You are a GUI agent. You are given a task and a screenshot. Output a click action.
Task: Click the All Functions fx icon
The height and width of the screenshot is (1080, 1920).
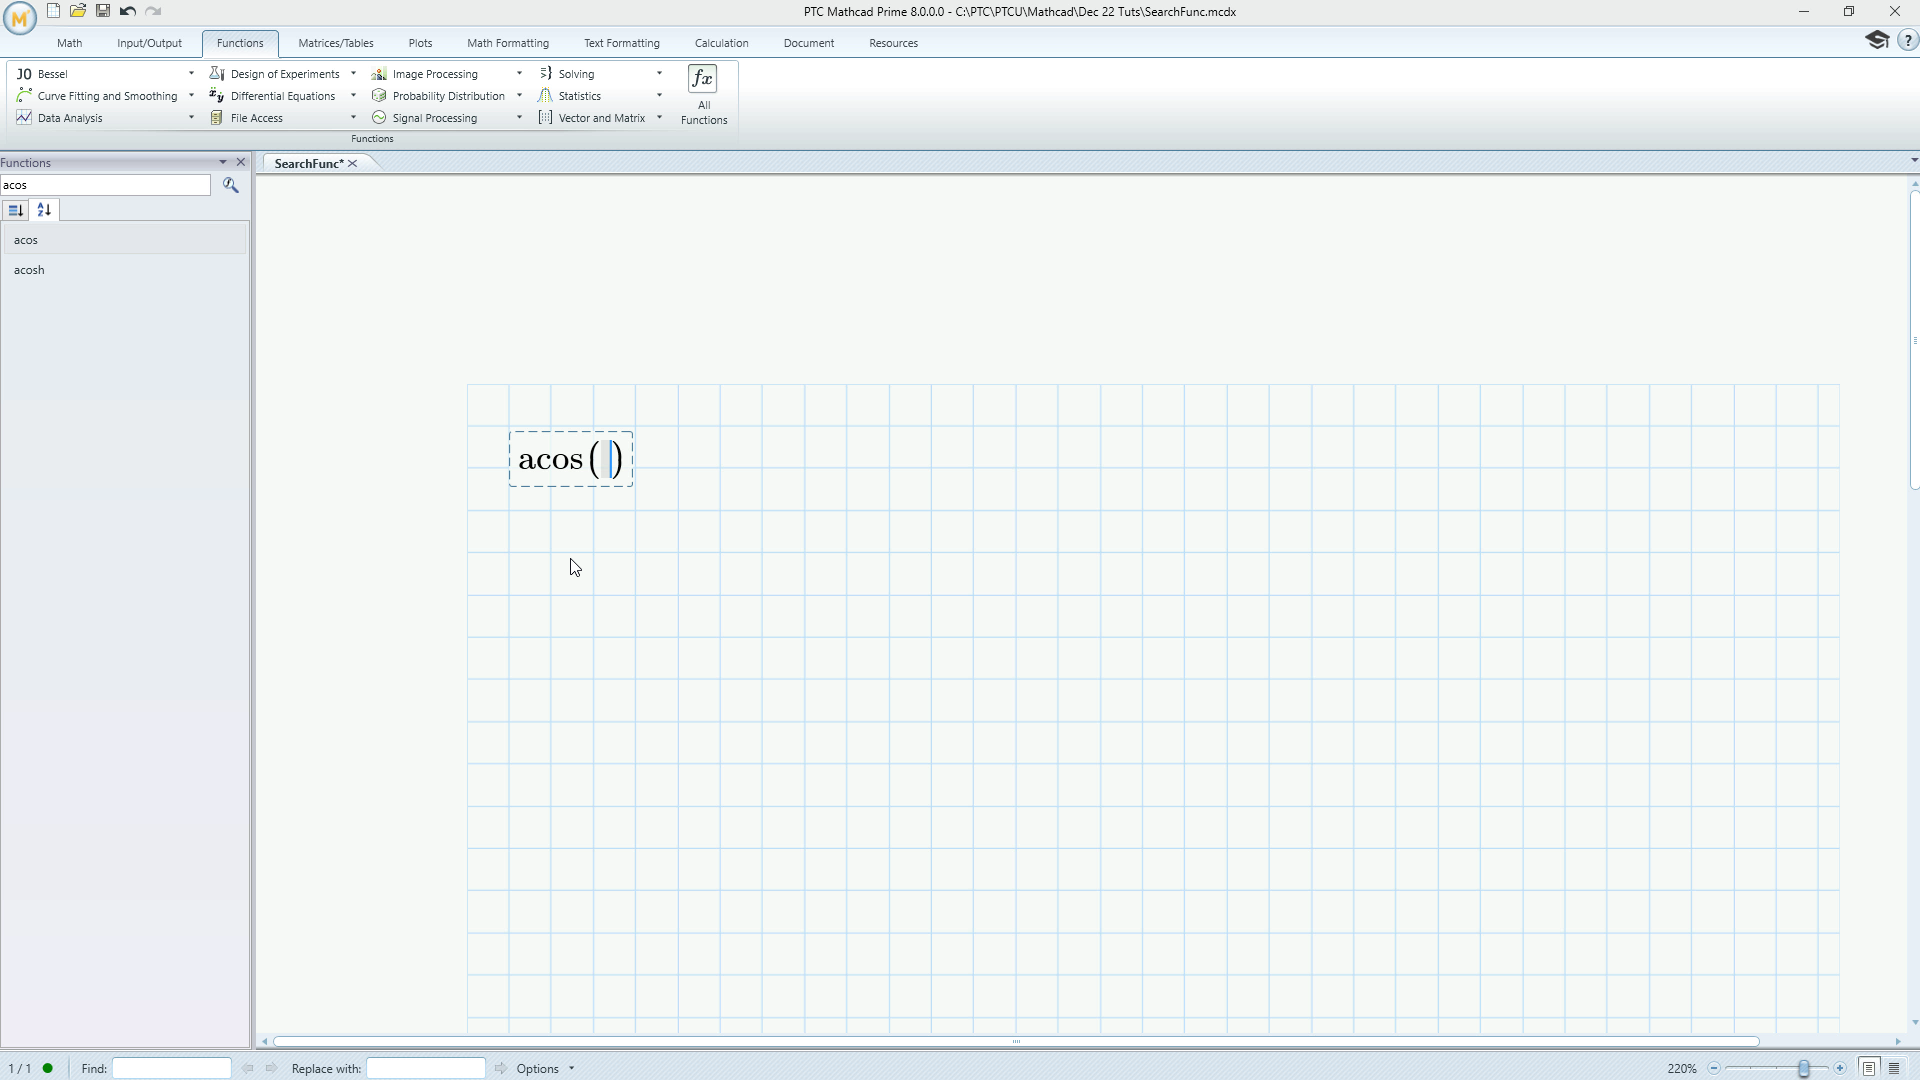point(703,79)
